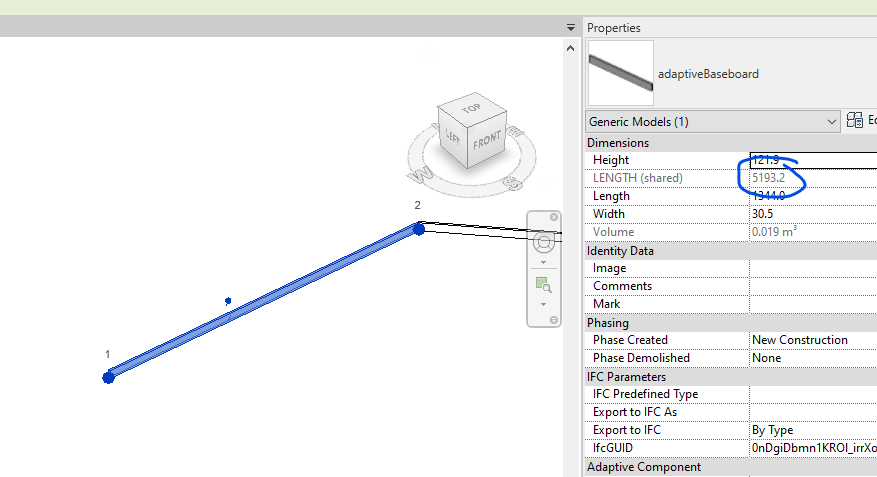Screen dimensions: 877x477
Task: Click the LENGTH (shared) parameter label
Action: (638, 178)
